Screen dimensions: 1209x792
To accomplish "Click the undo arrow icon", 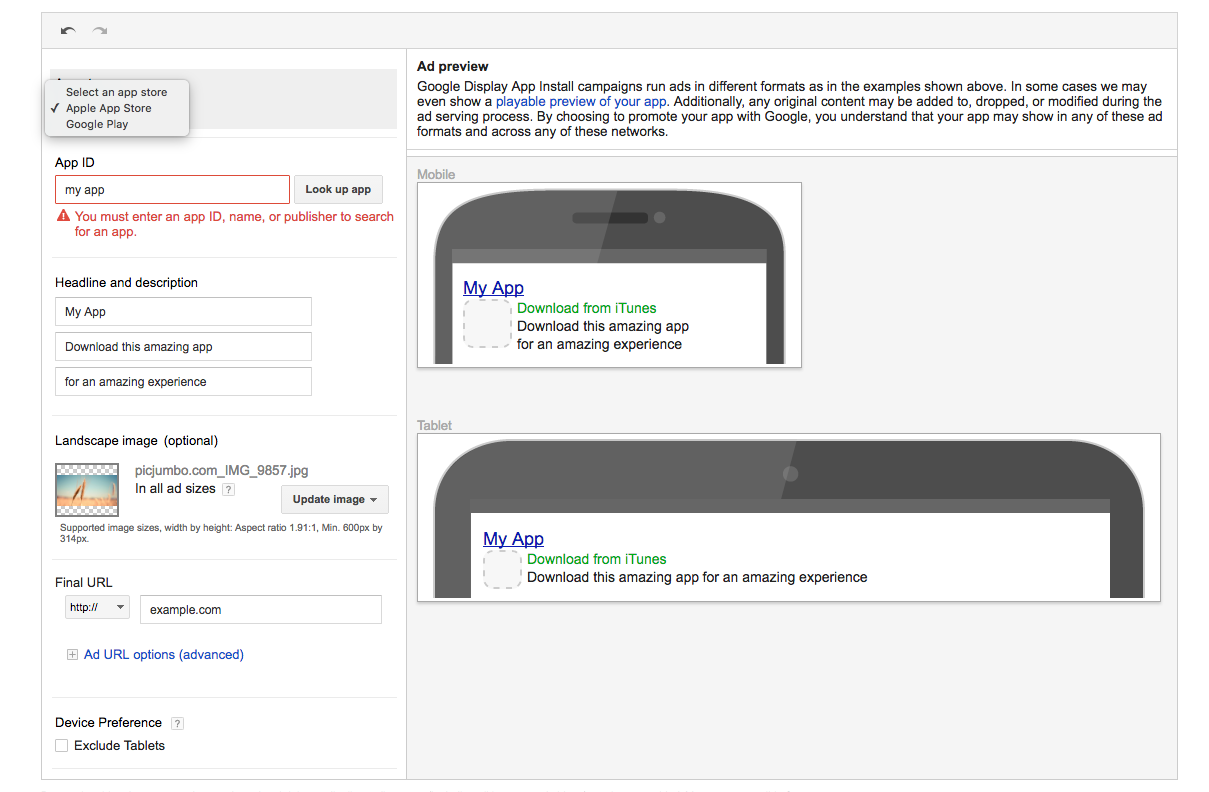I will 68,31.
